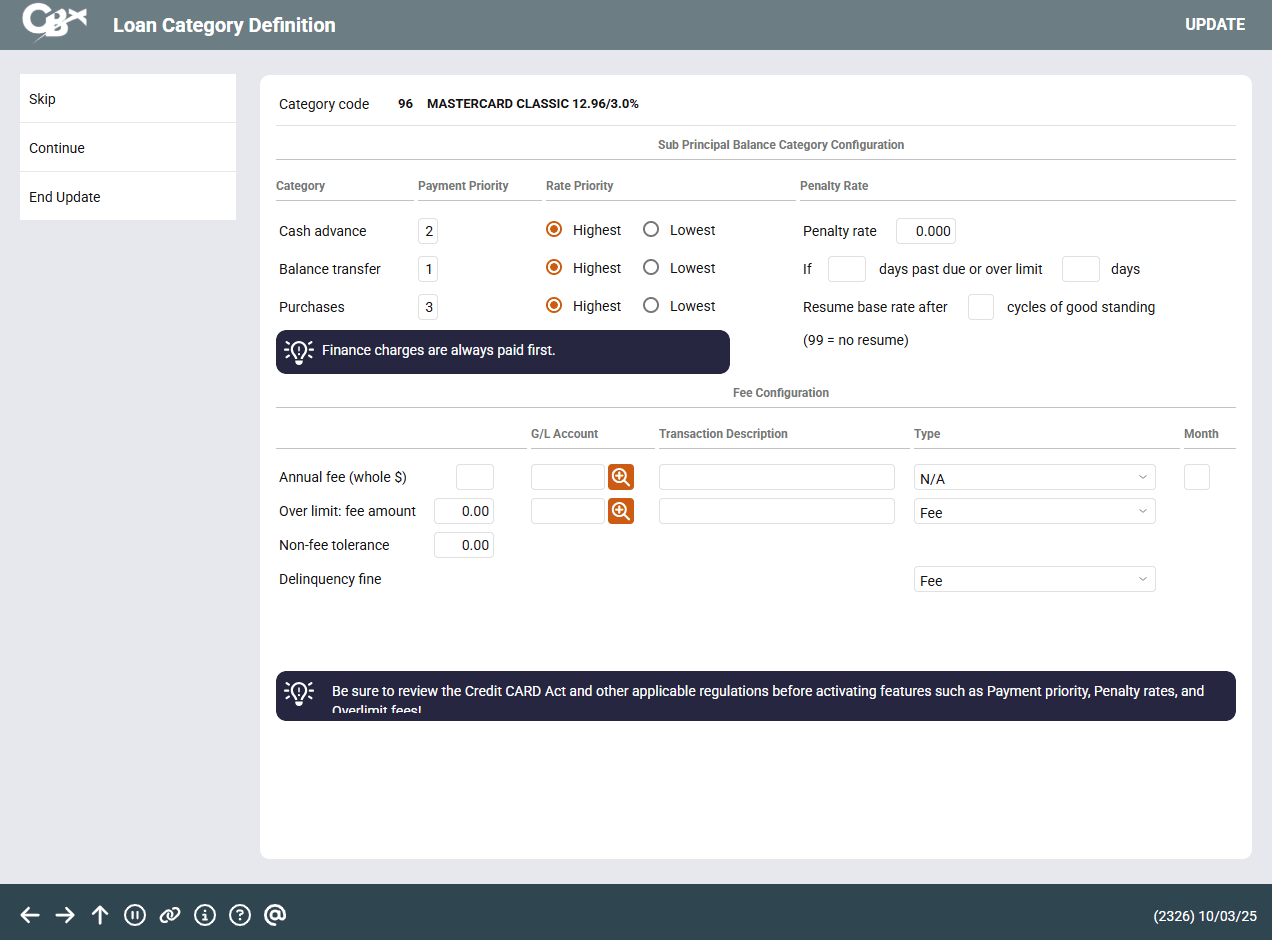Choose Skip in the left menu
The image size is (1272, 940).
[x=128, y=99]
